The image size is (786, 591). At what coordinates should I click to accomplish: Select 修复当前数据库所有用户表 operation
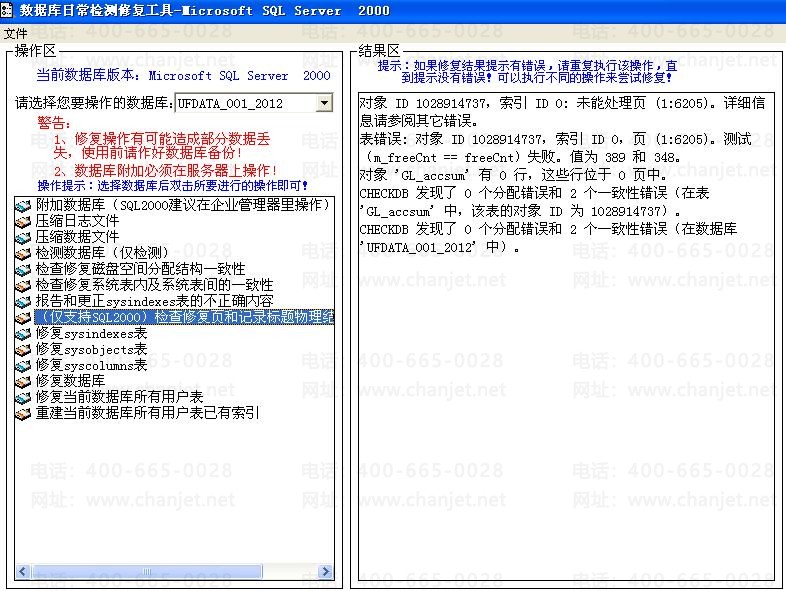(x=119, y=397)
